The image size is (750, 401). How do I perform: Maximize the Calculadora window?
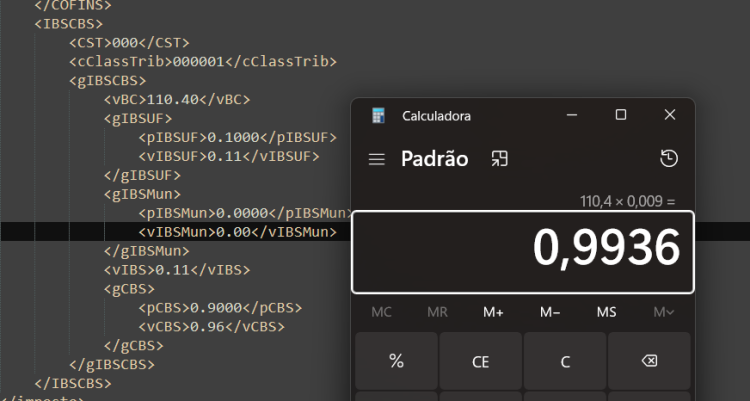(x=621, y=115)
